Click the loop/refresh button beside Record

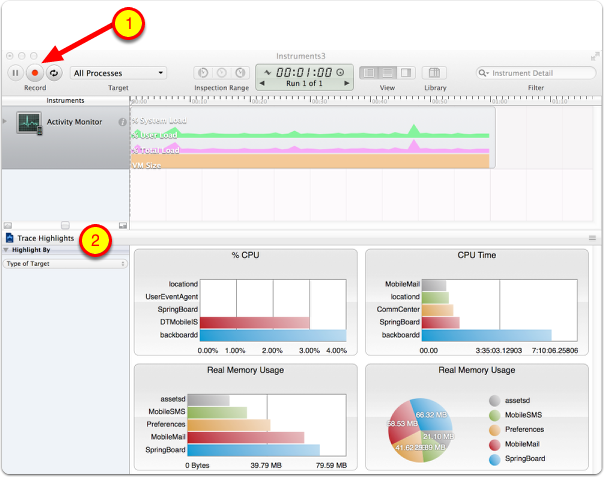(x=53, y=73)
